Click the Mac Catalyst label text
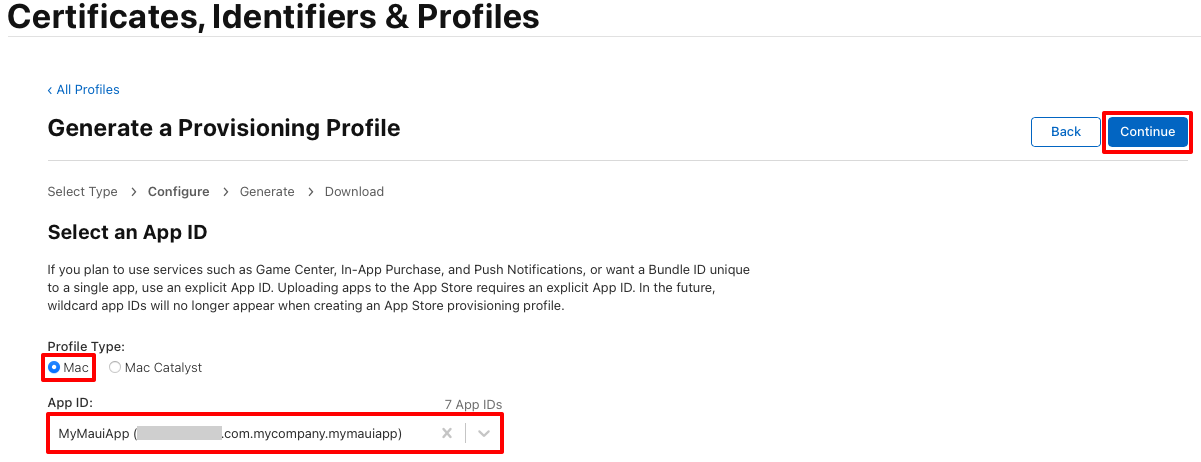The width and height of the screenshot is (1201, 462). point(163,367)
